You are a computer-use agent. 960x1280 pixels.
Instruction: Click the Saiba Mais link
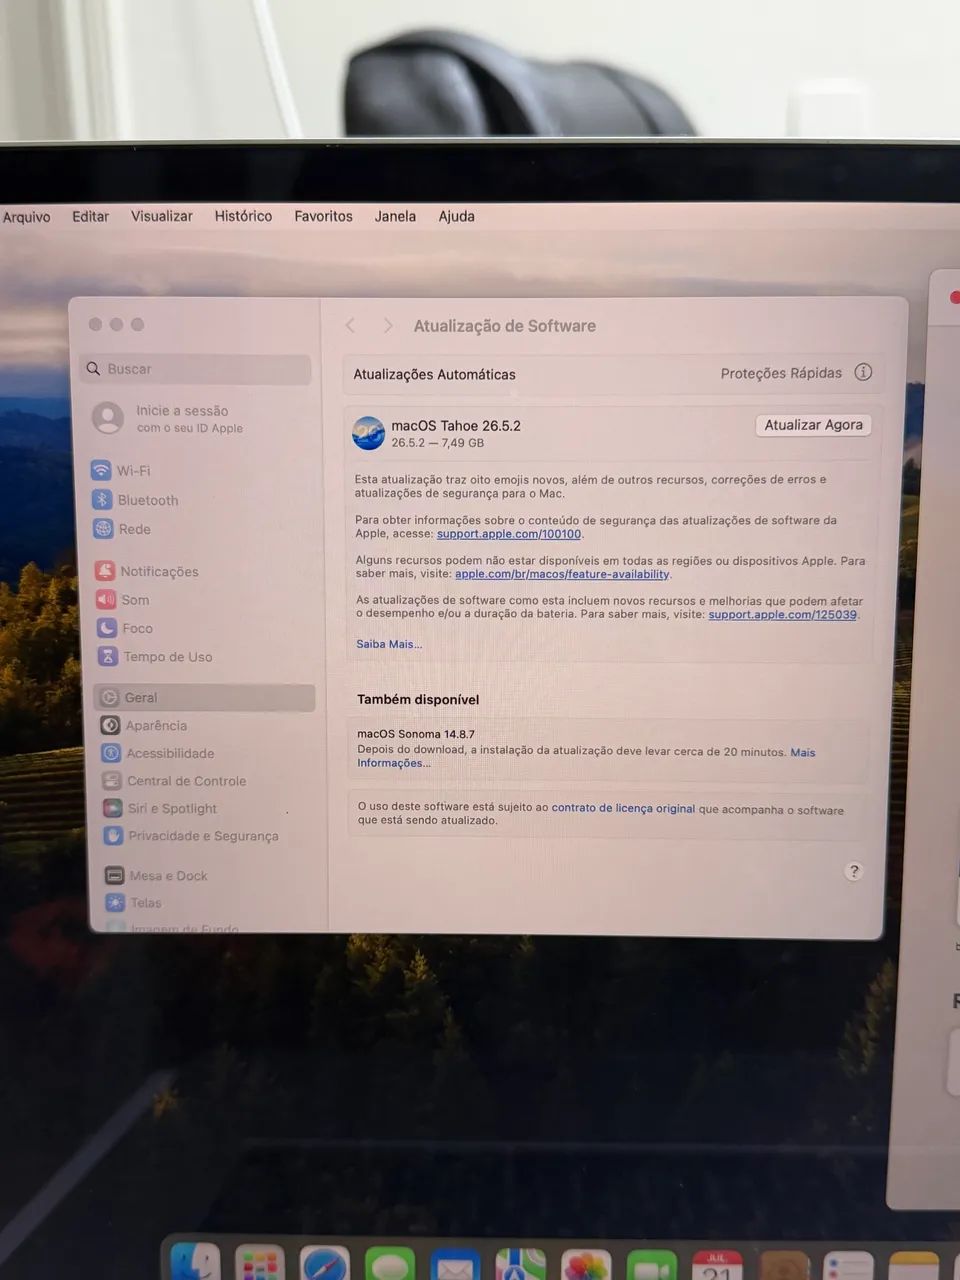pyautogui.click(x=389, y=644)
